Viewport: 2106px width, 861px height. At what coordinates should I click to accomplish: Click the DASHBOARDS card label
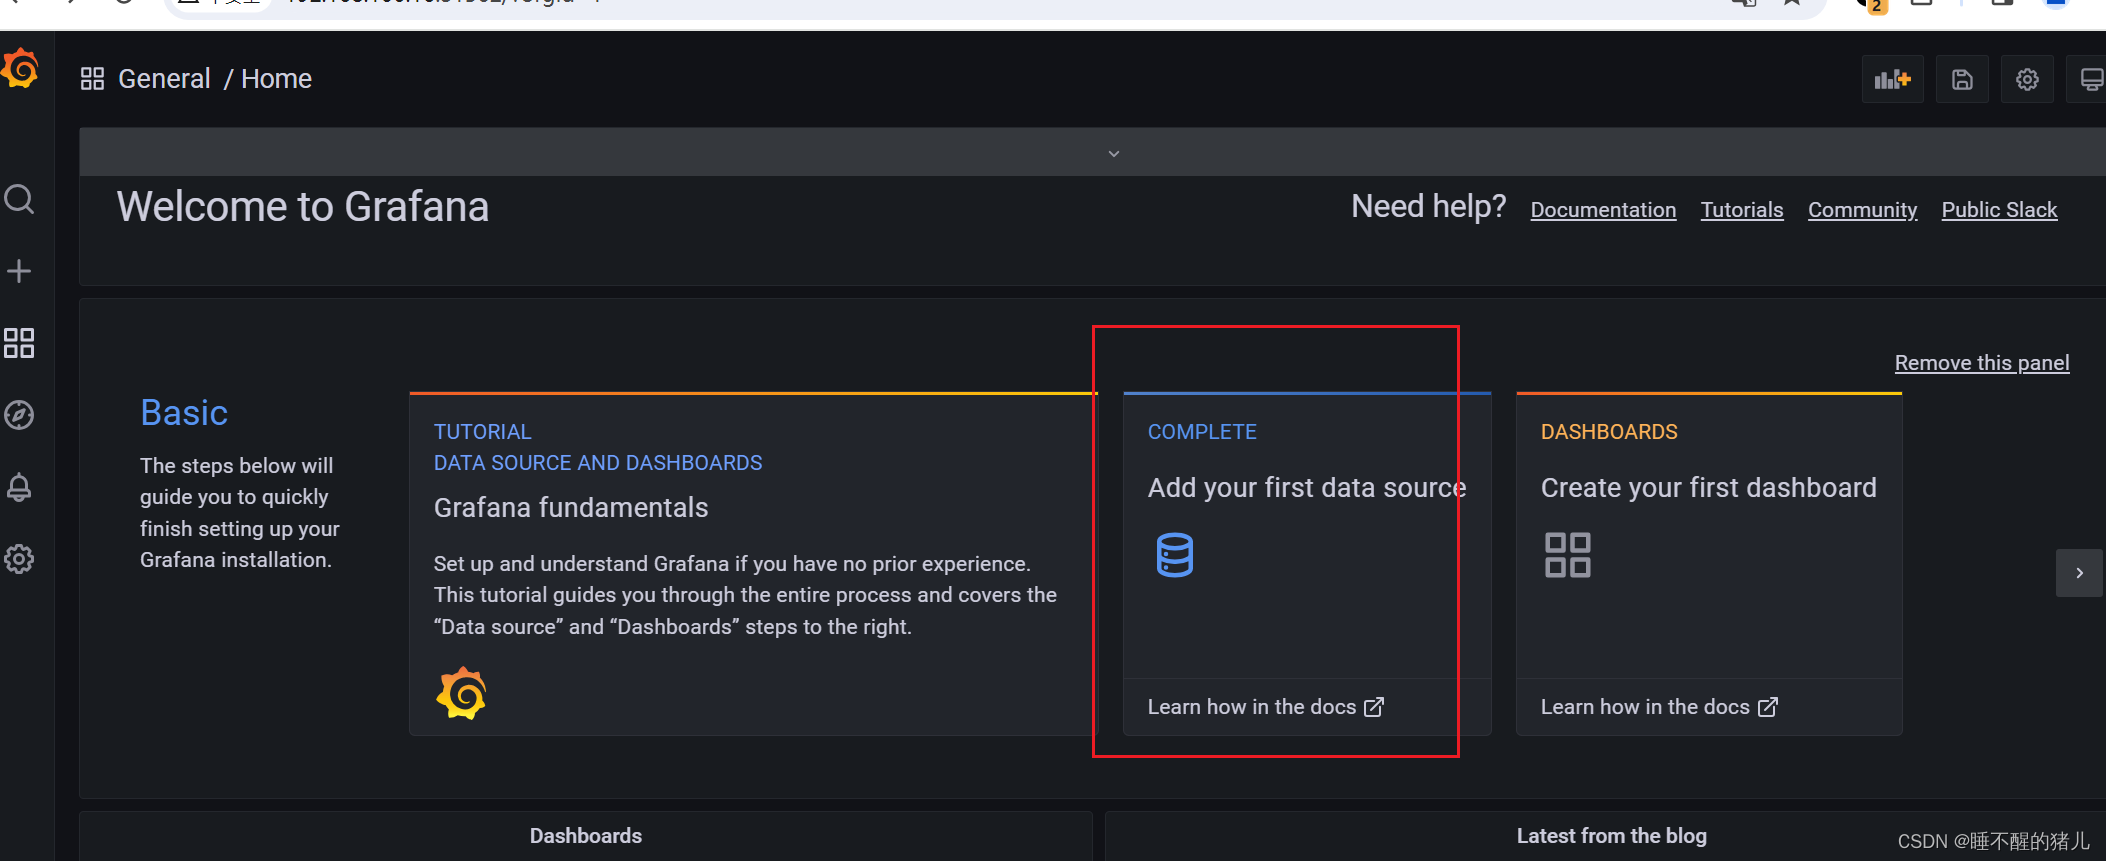(x=1609, y=432)
